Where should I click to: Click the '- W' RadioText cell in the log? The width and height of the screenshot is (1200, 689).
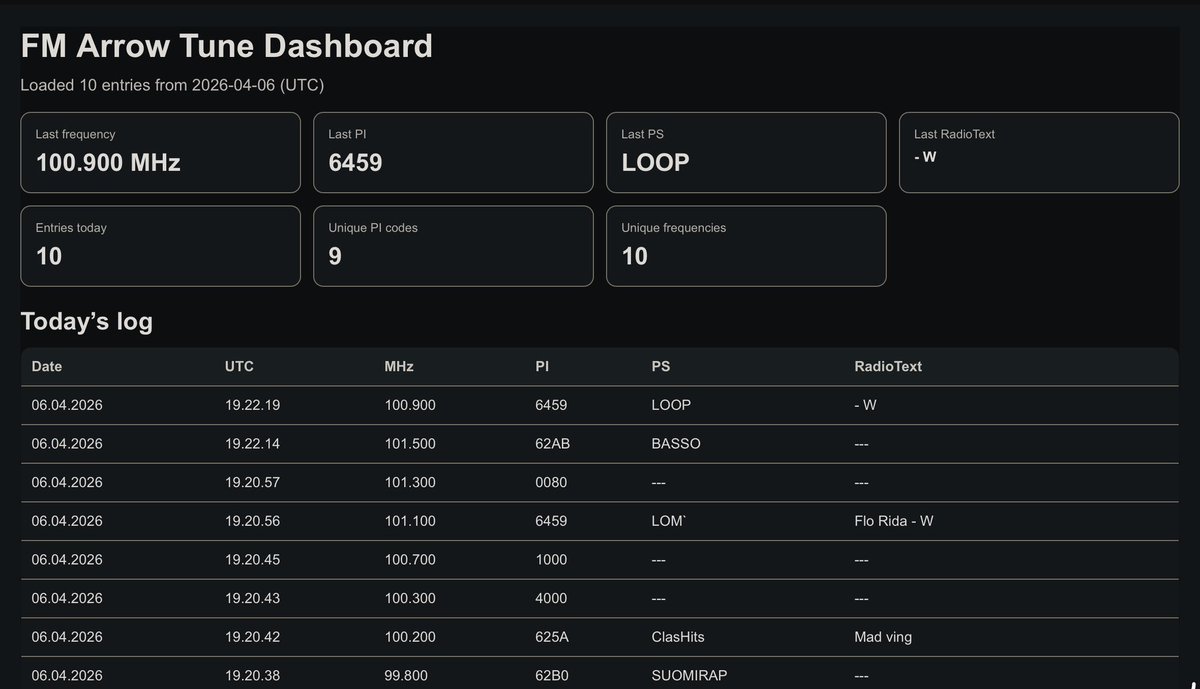865,405
